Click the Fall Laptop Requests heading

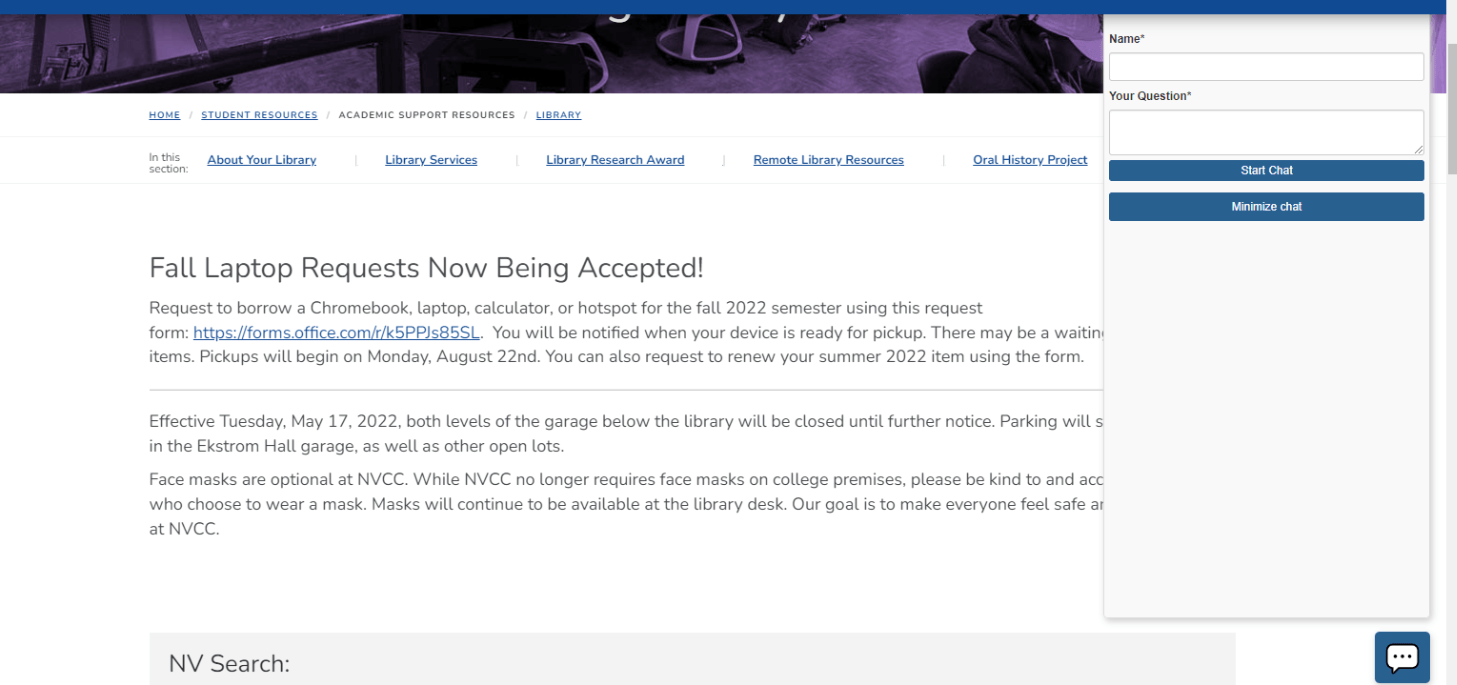(426, 268)
